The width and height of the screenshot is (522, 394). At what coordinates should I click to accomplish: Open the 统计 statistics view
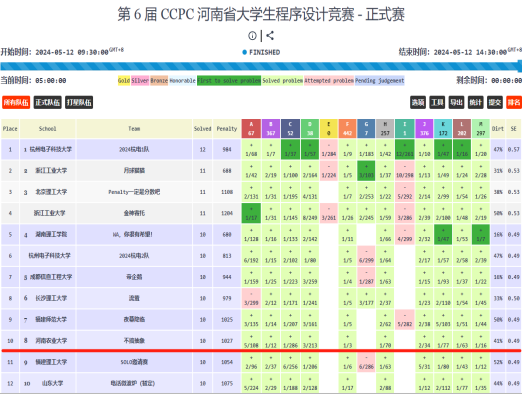475,102
